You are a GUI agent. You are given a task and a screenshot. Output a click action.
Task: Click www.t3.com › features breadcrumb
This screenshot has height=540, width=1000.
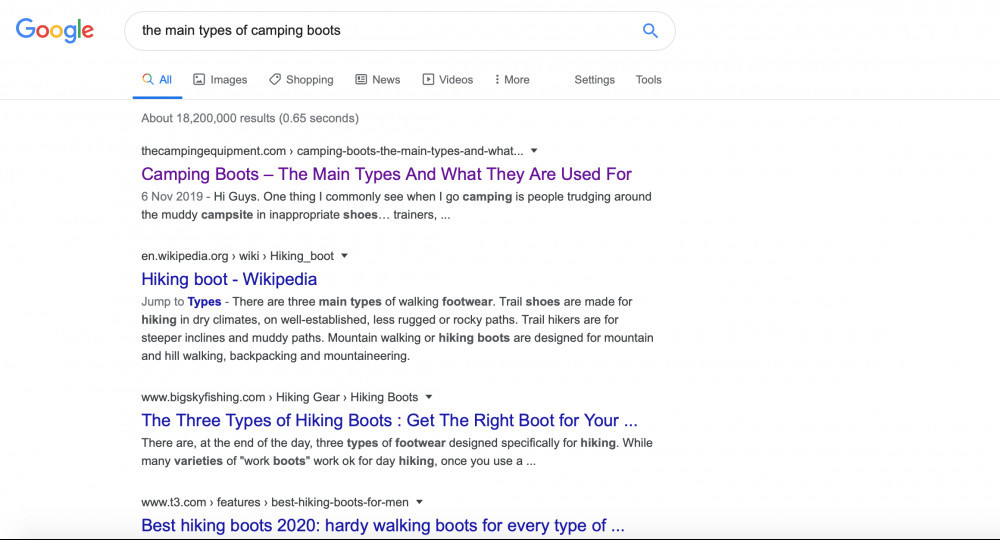coord(275,502)
